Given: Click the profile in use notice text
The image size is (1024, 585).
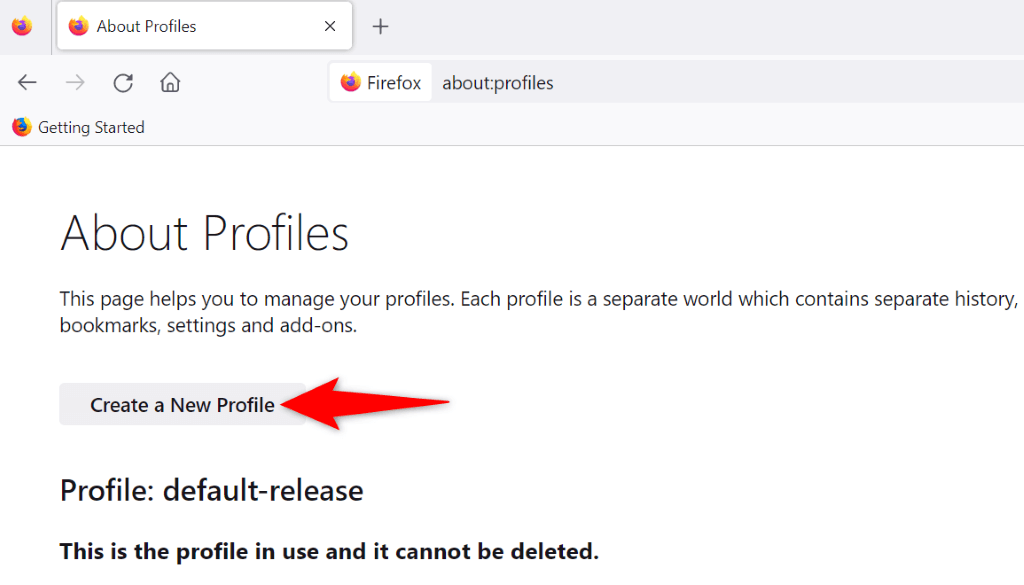Looking at the screenshot, I should click(329, 551).
